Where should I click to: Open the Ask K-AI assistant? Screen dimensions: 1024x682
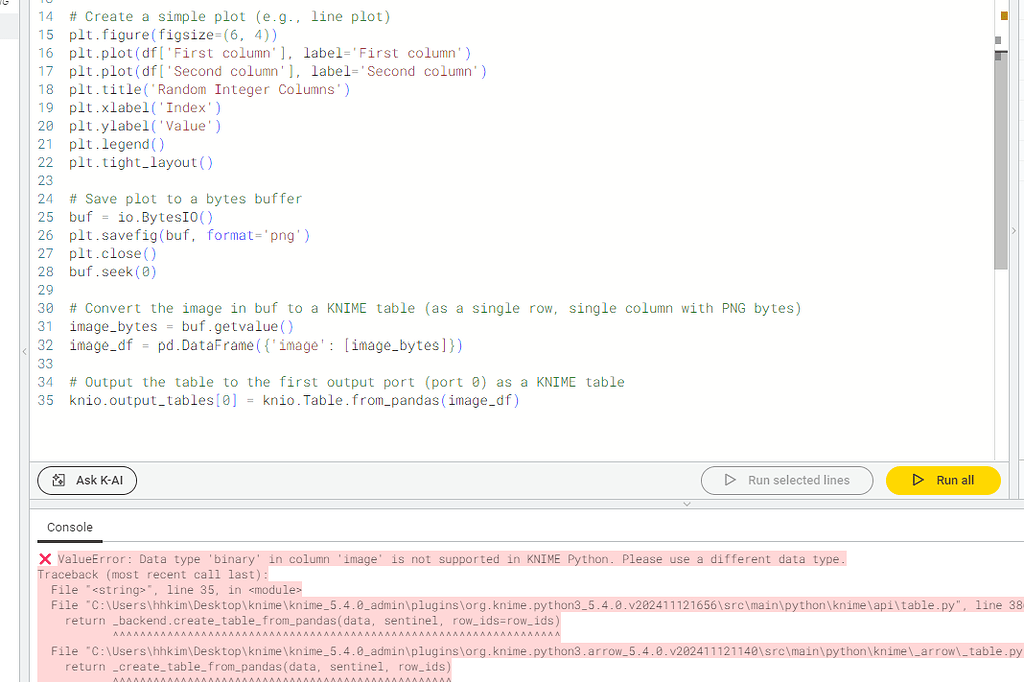[x=87, y=480]
